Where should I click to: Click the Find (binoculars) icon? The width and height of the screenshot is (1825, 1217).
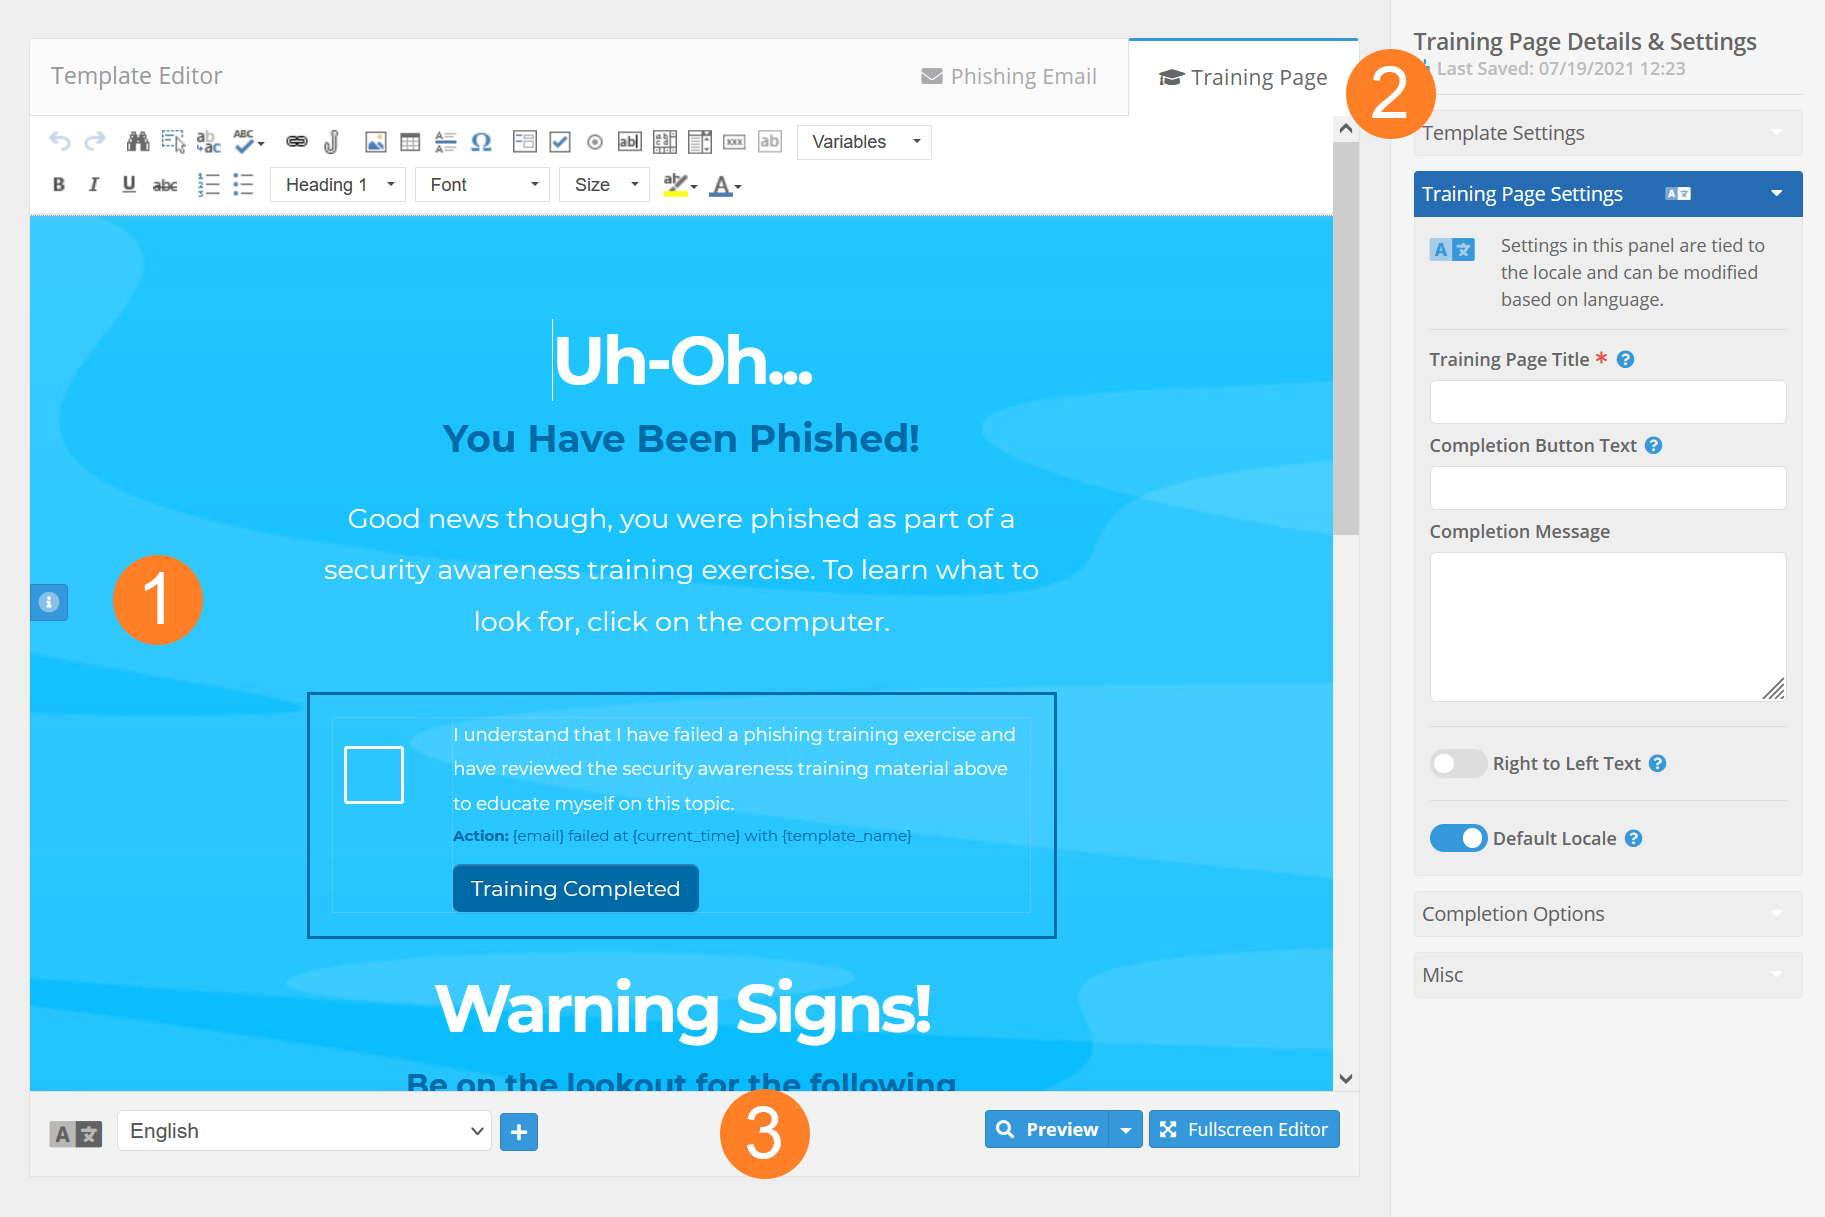(137, 142)
